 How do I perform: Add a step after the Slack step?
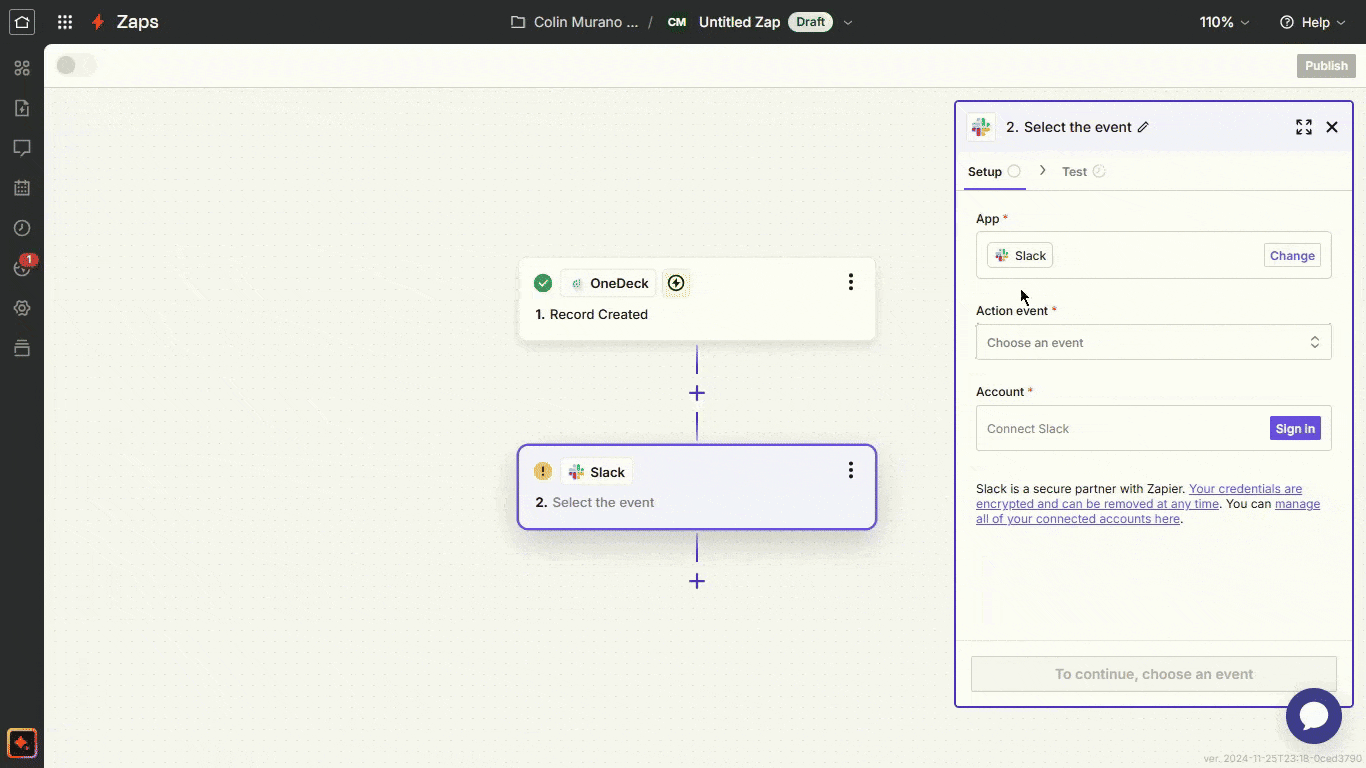coord(697,581)
